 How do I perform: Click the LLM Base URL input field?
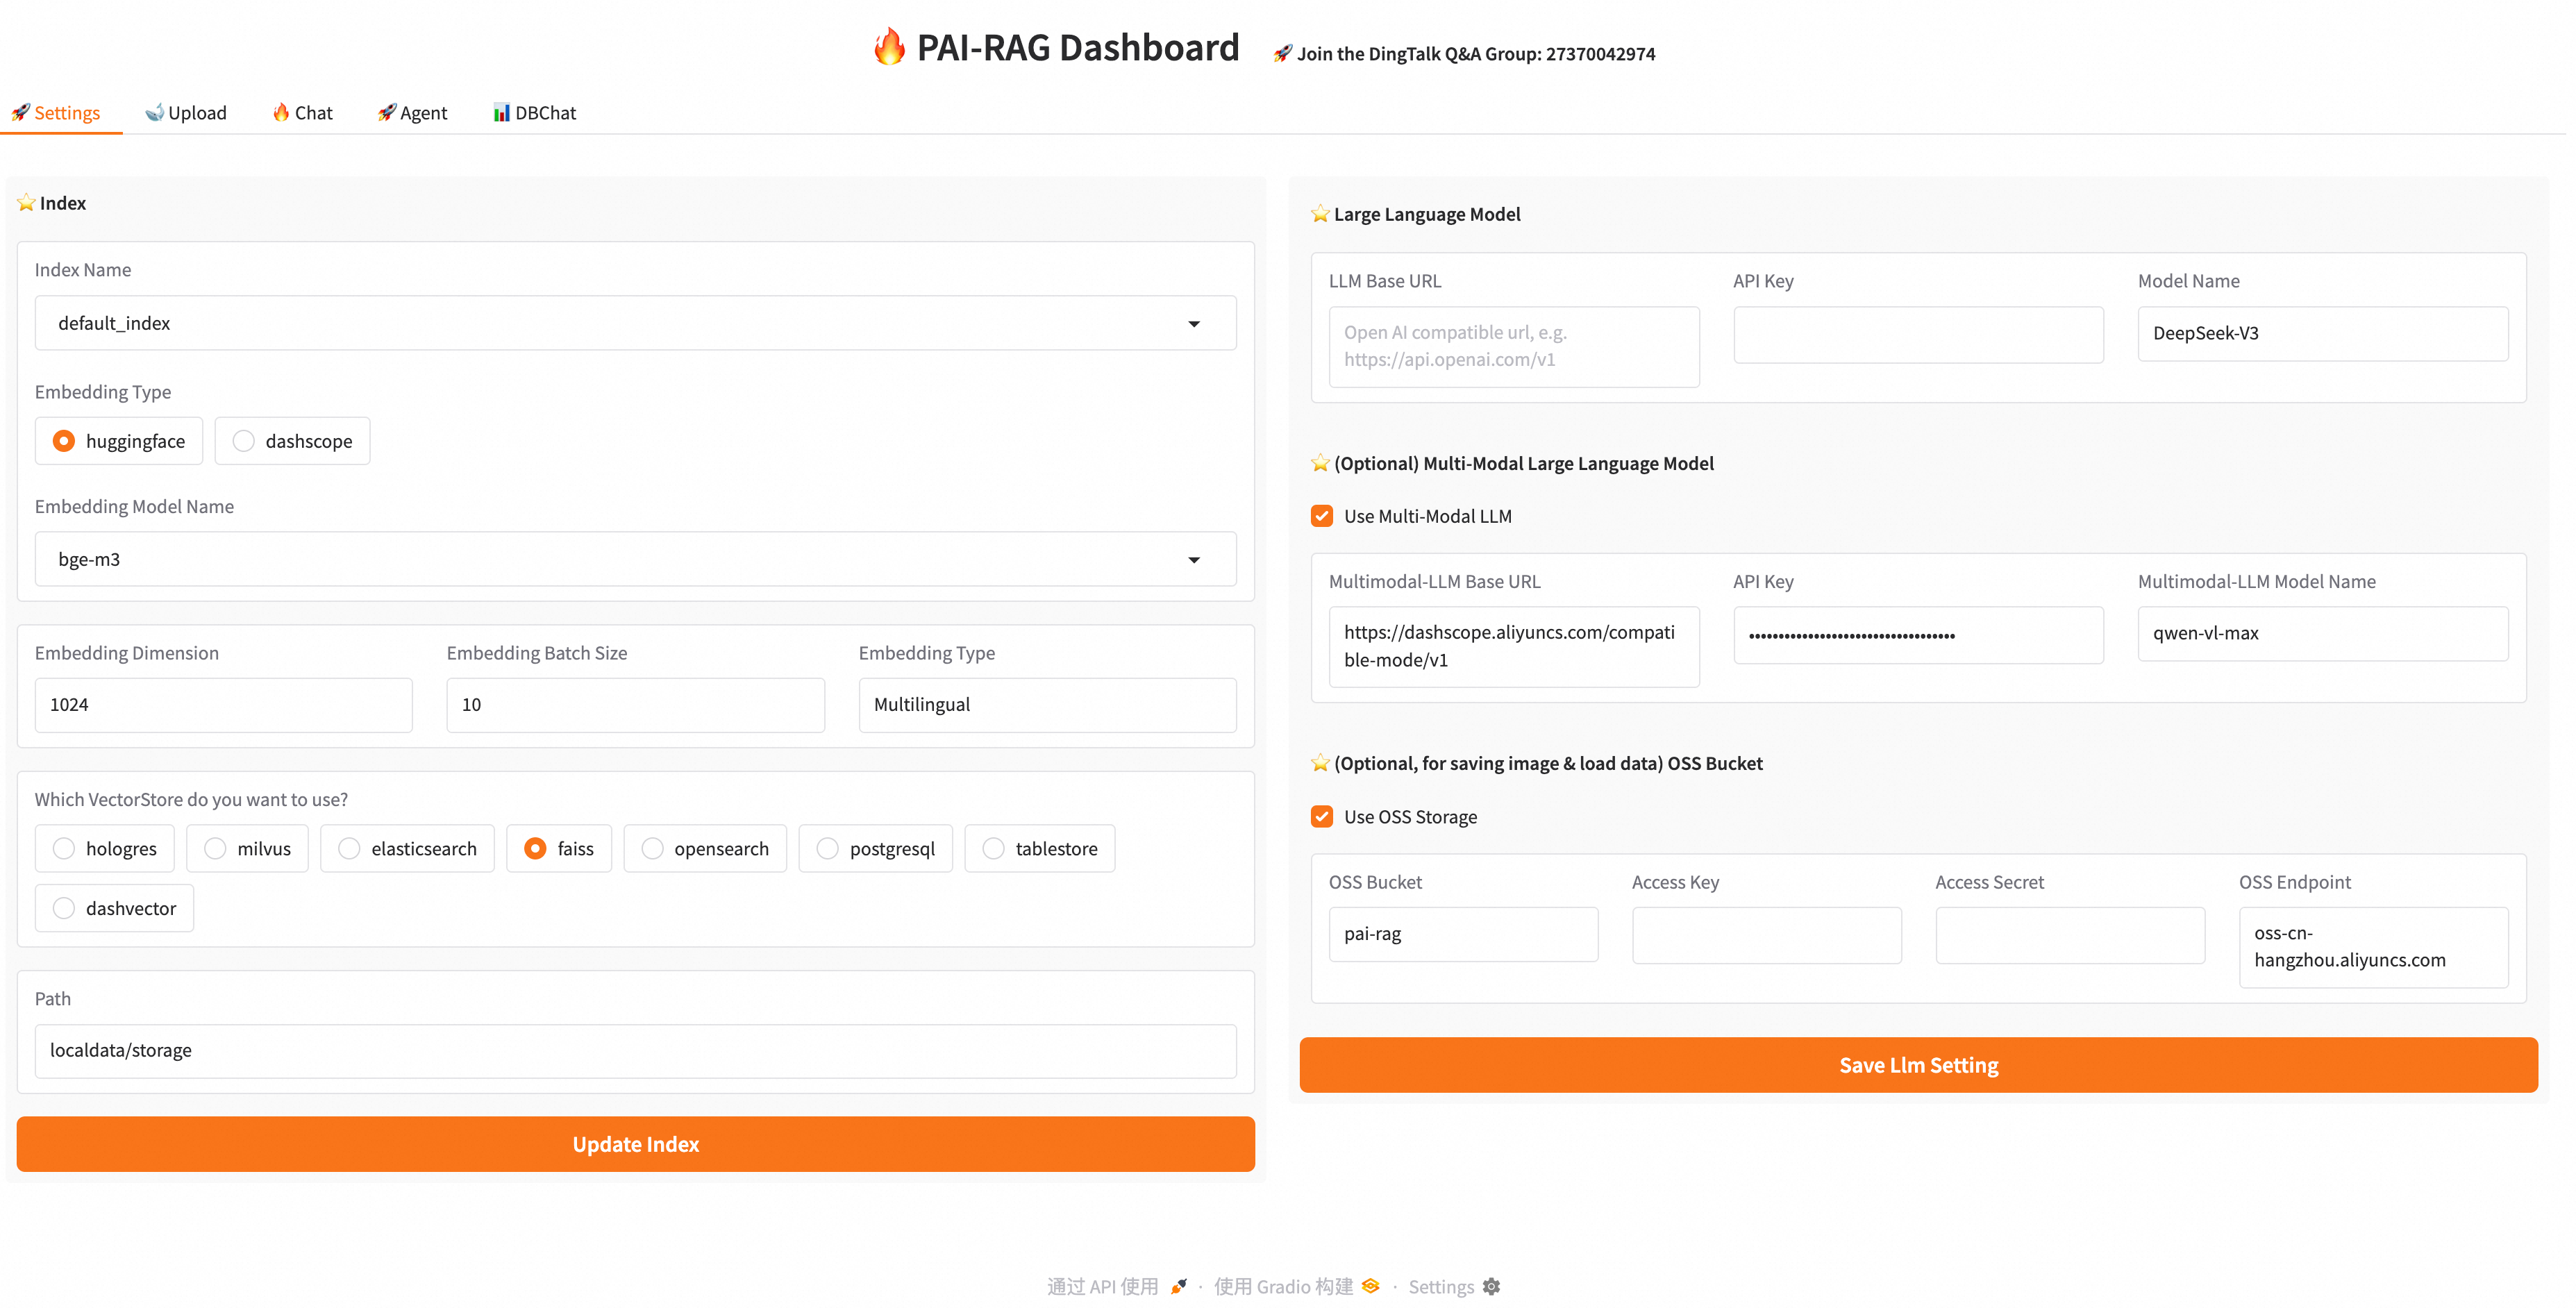1513,346
